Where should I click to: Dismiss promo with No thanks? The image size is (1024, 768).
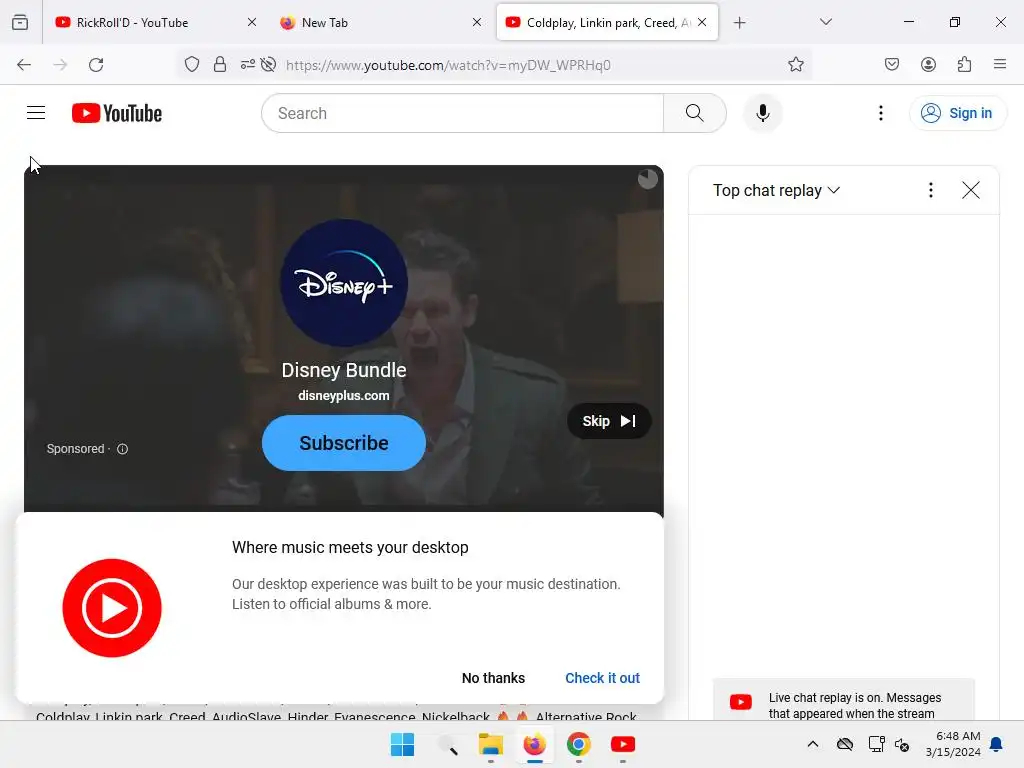coord(493,678)
